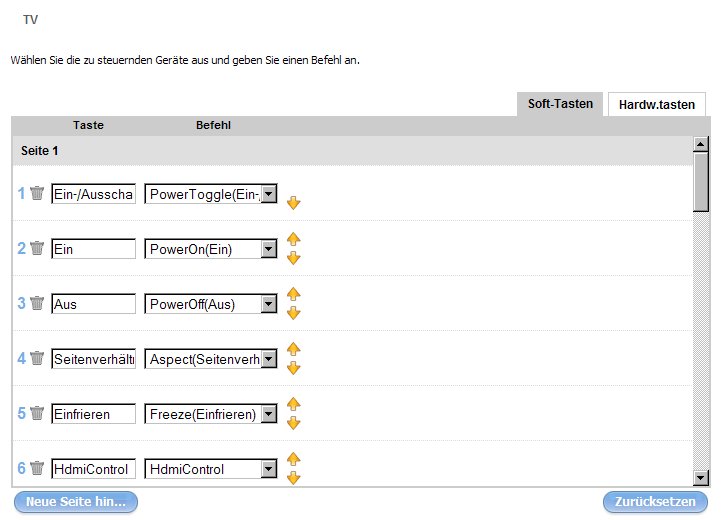Switch to the Hardw.tasten tab

click(x=656, y=104)
